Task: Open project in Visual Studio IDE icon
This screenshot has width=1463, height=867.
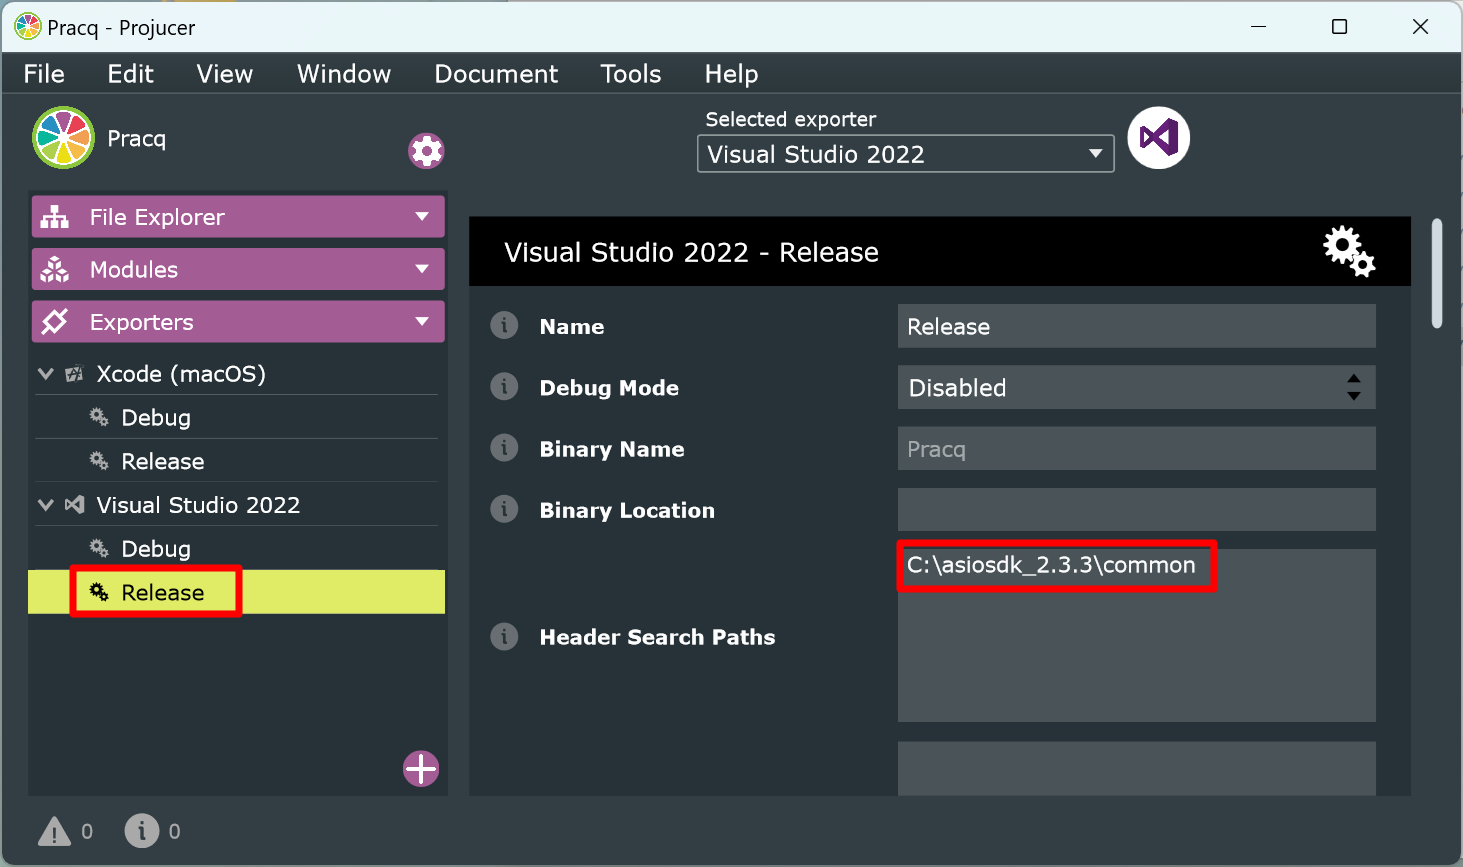Action: pos(1158,138)
